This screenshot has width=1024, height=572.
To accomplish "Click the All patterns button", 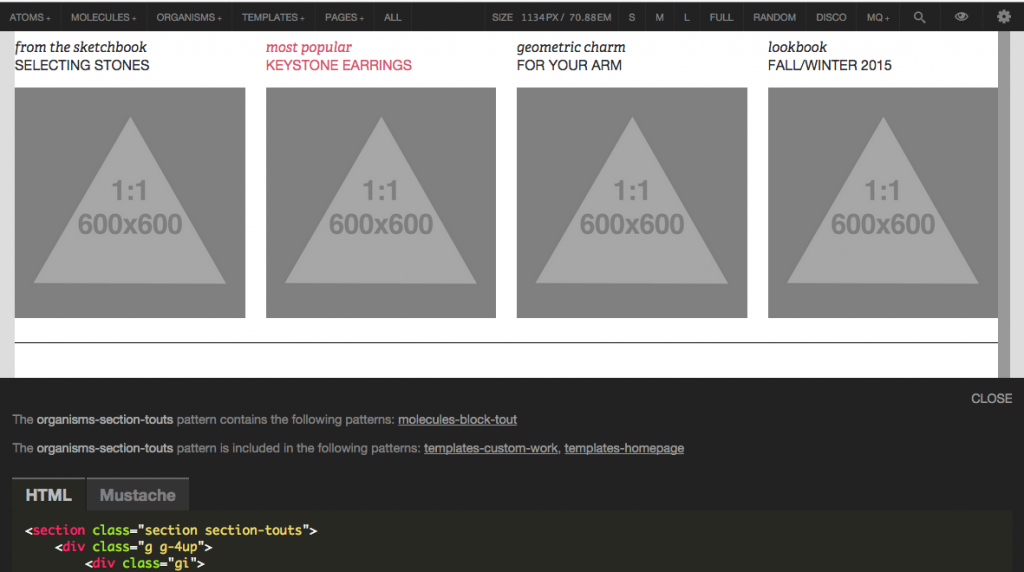I will pos(393,17).
